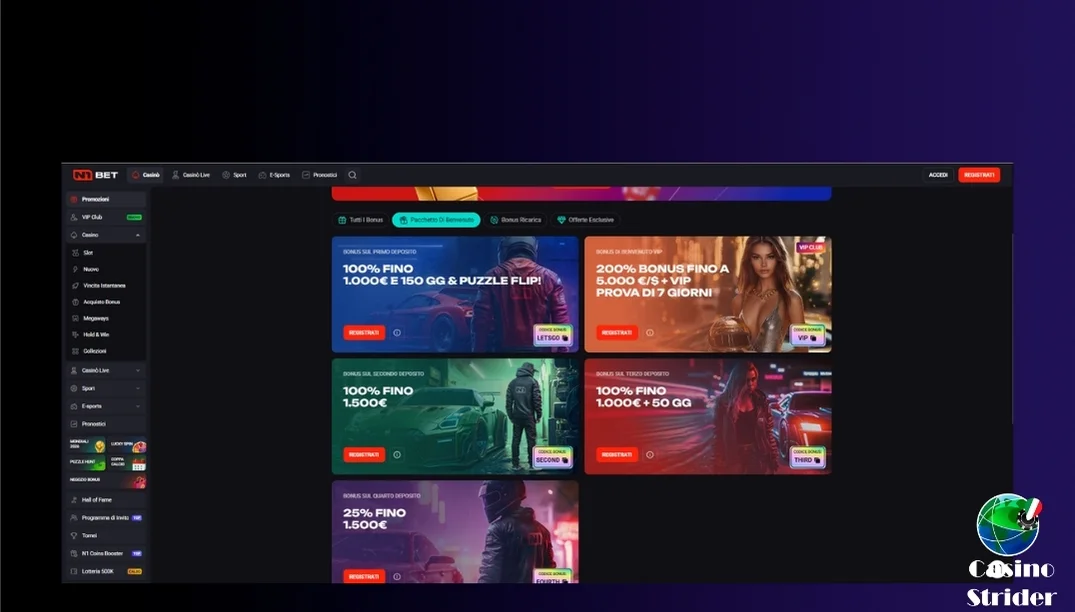Switch to Tutti i Bonus tab
The image size is (1075, 612).
tap(361, 220)
